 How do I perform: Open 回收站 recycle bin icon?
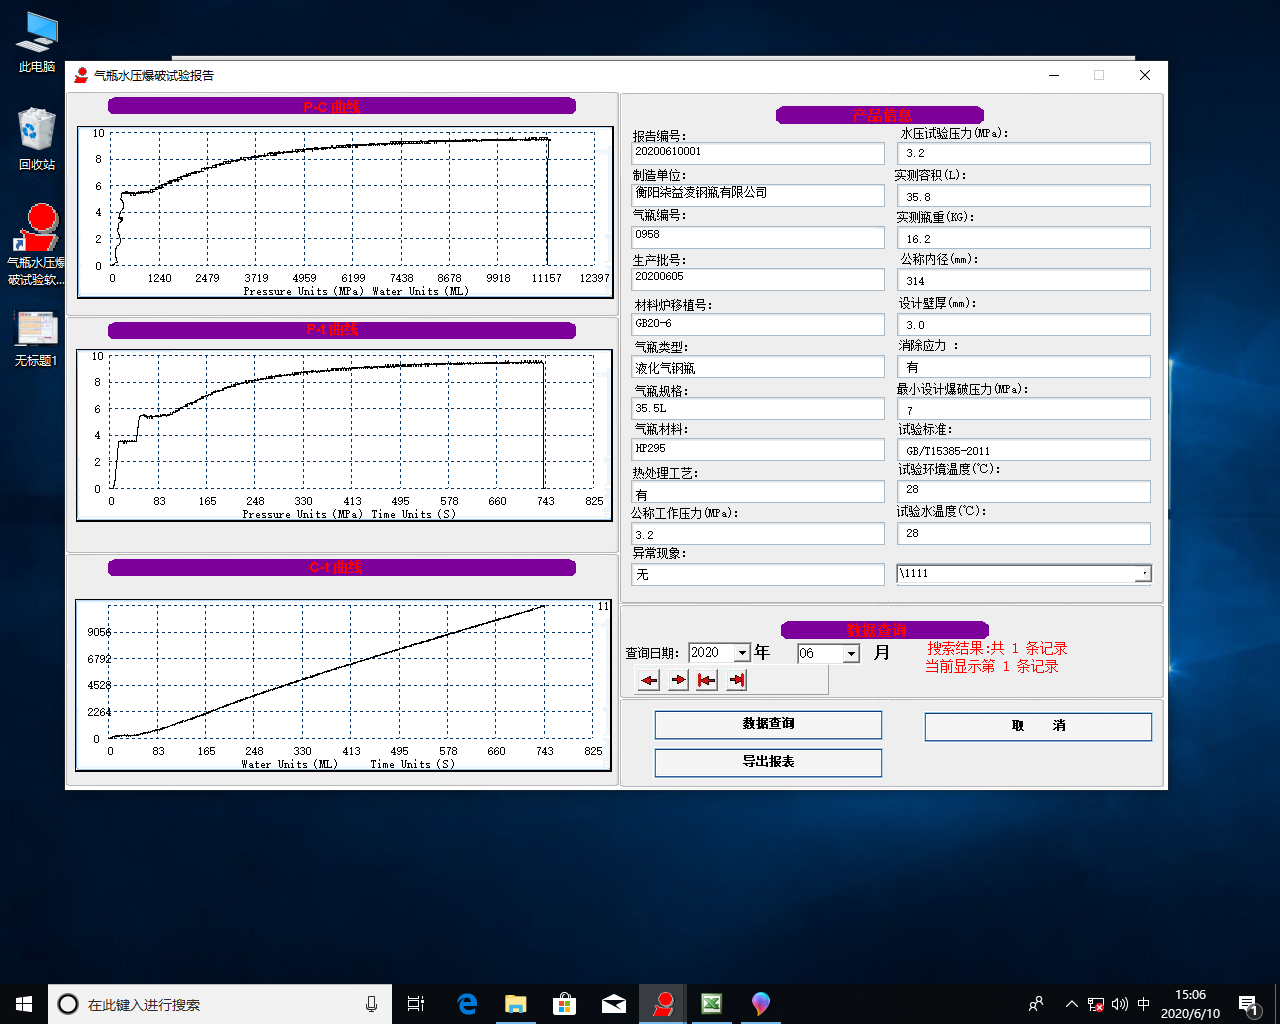tap(37, 140)
